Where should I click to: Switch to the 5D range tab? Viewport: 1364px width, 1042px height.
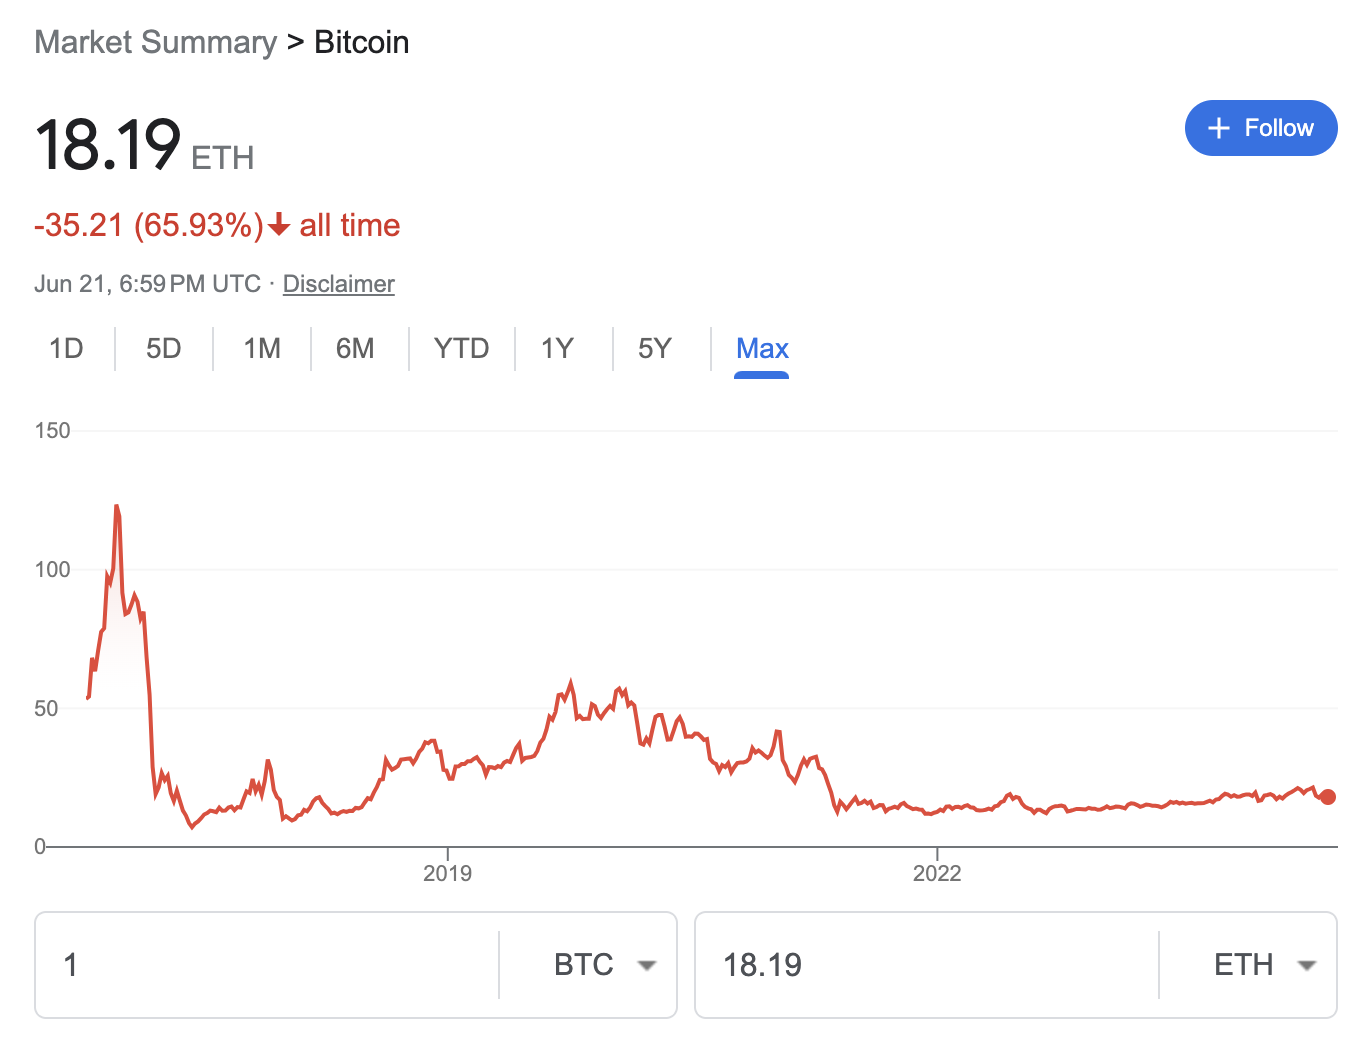pos(163,348)
